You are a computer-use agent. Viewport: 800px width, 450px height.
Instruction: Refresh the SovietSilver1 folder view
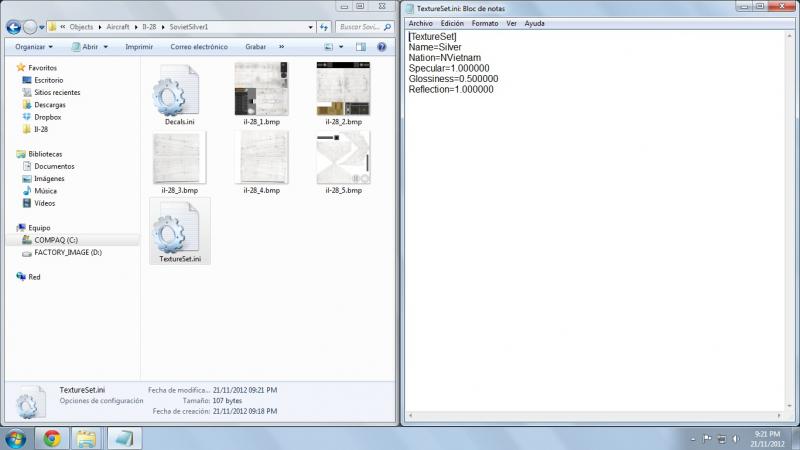(x=324, y=27)
